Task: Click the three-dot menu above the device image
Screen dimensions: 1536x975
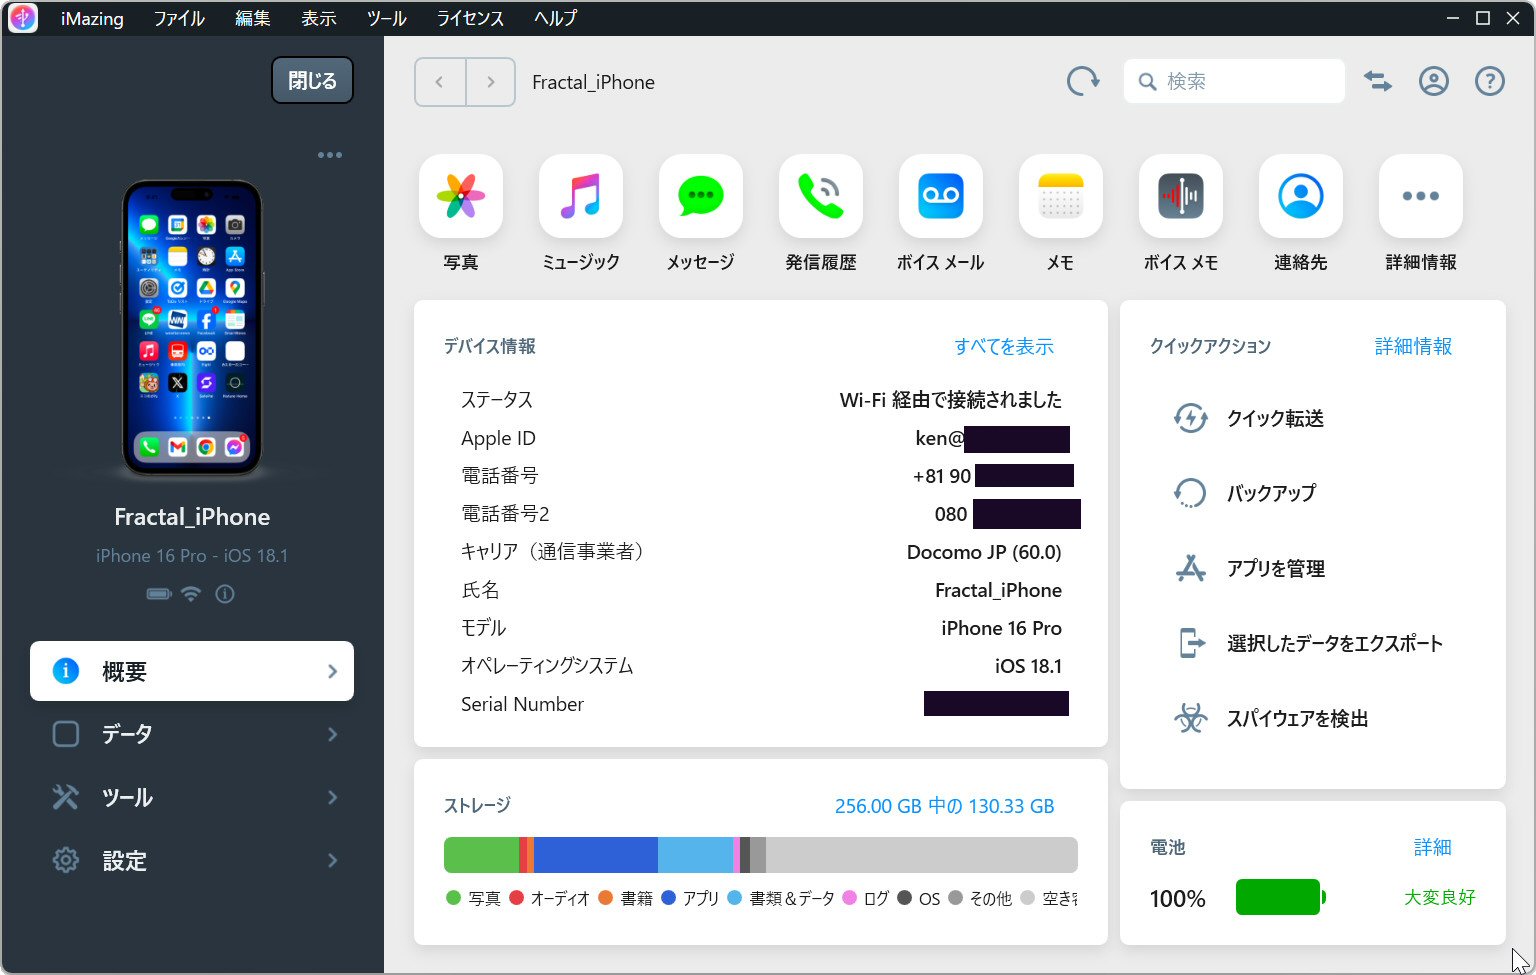Action: pos(330,155)
